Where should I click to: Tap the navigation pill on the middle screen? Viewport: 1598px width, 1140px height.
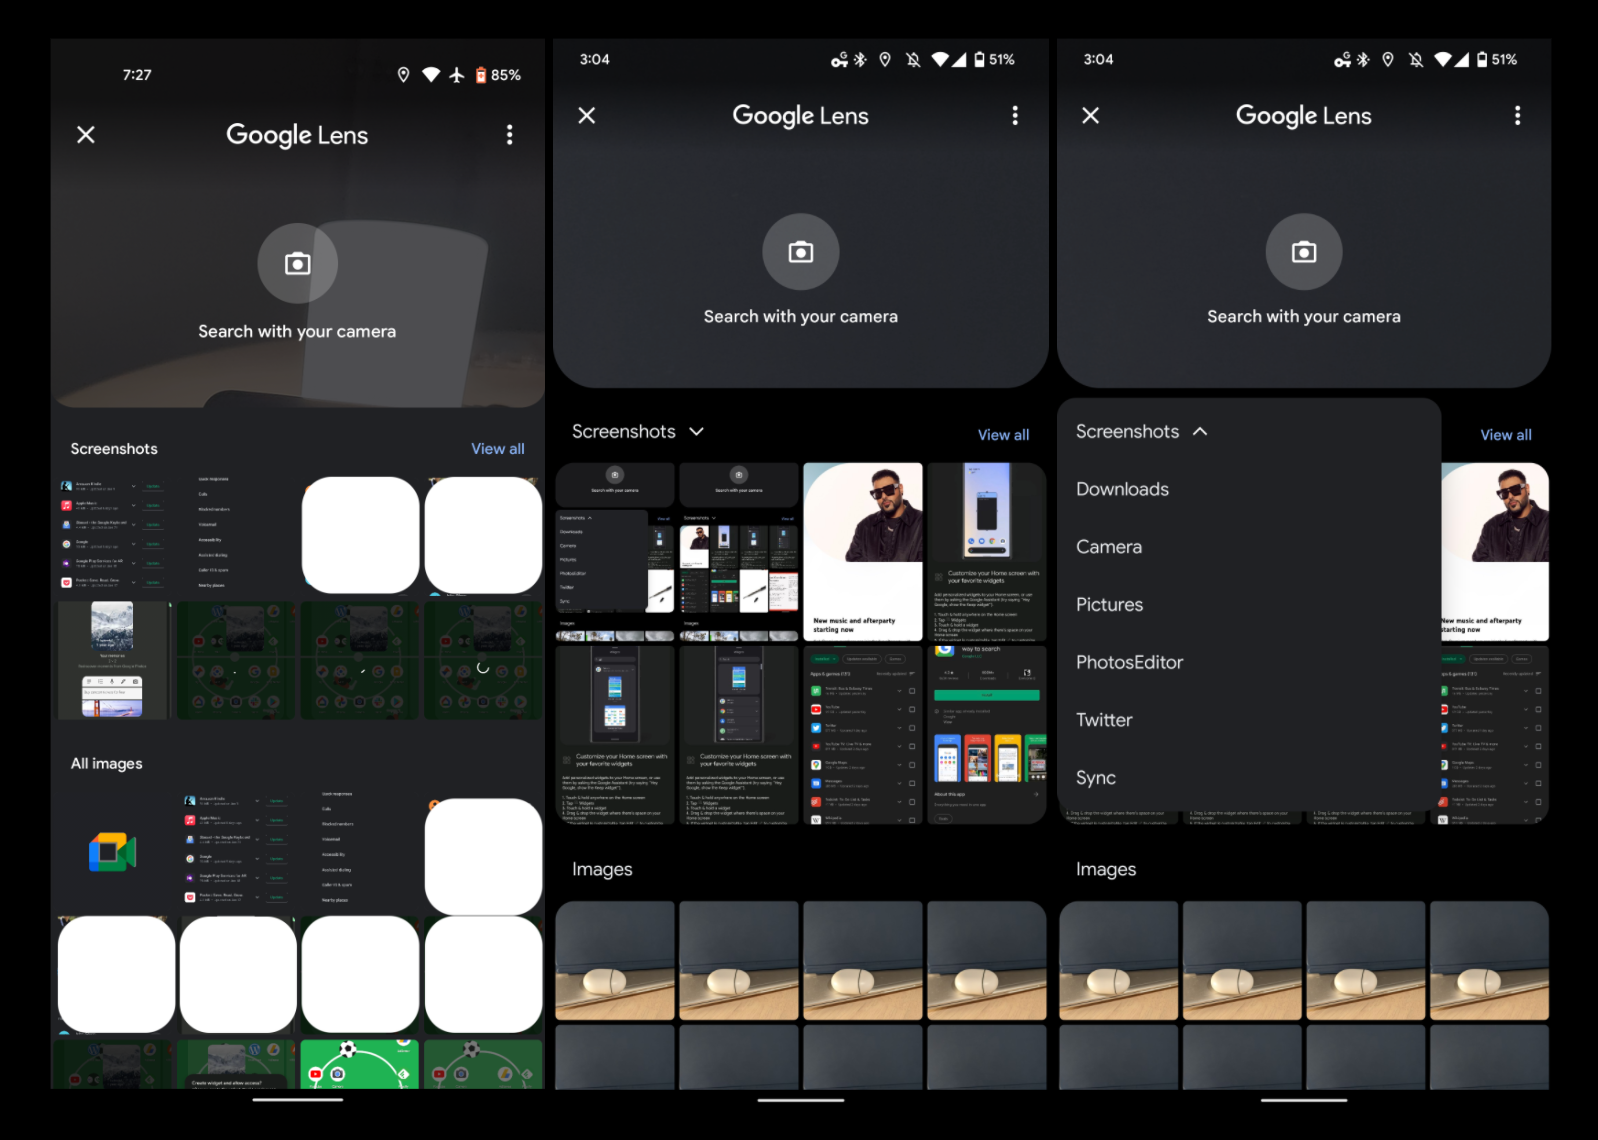pyautogui.click(x=801, y=1100)
